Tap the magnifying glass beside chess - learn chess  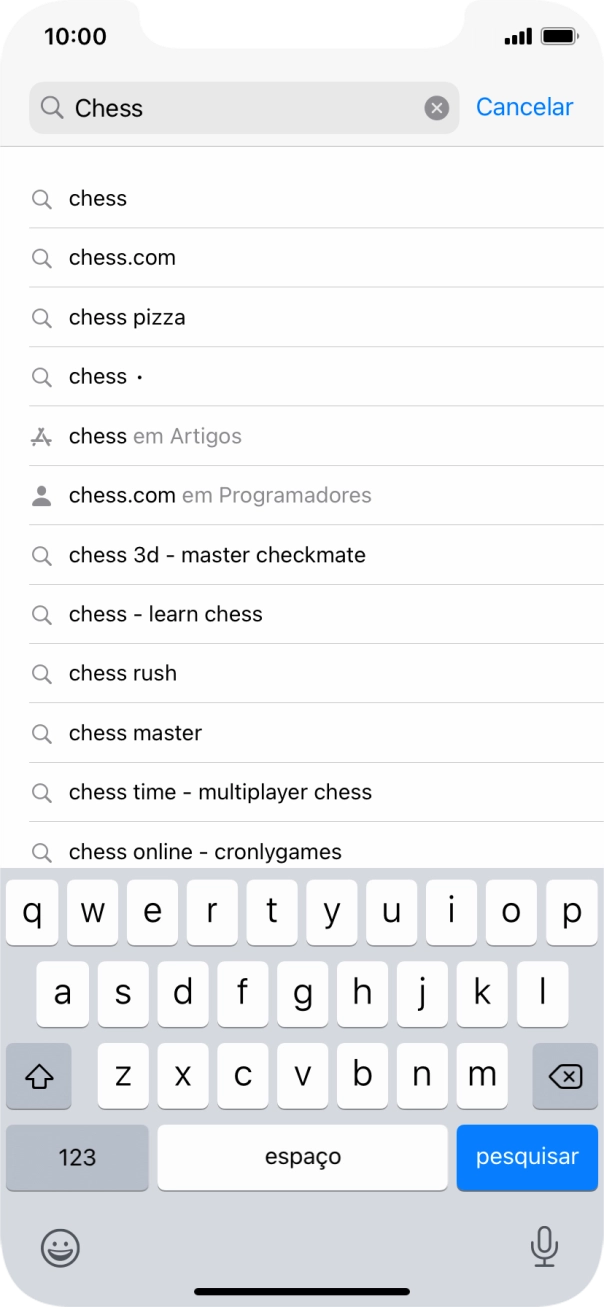point(41,615)
